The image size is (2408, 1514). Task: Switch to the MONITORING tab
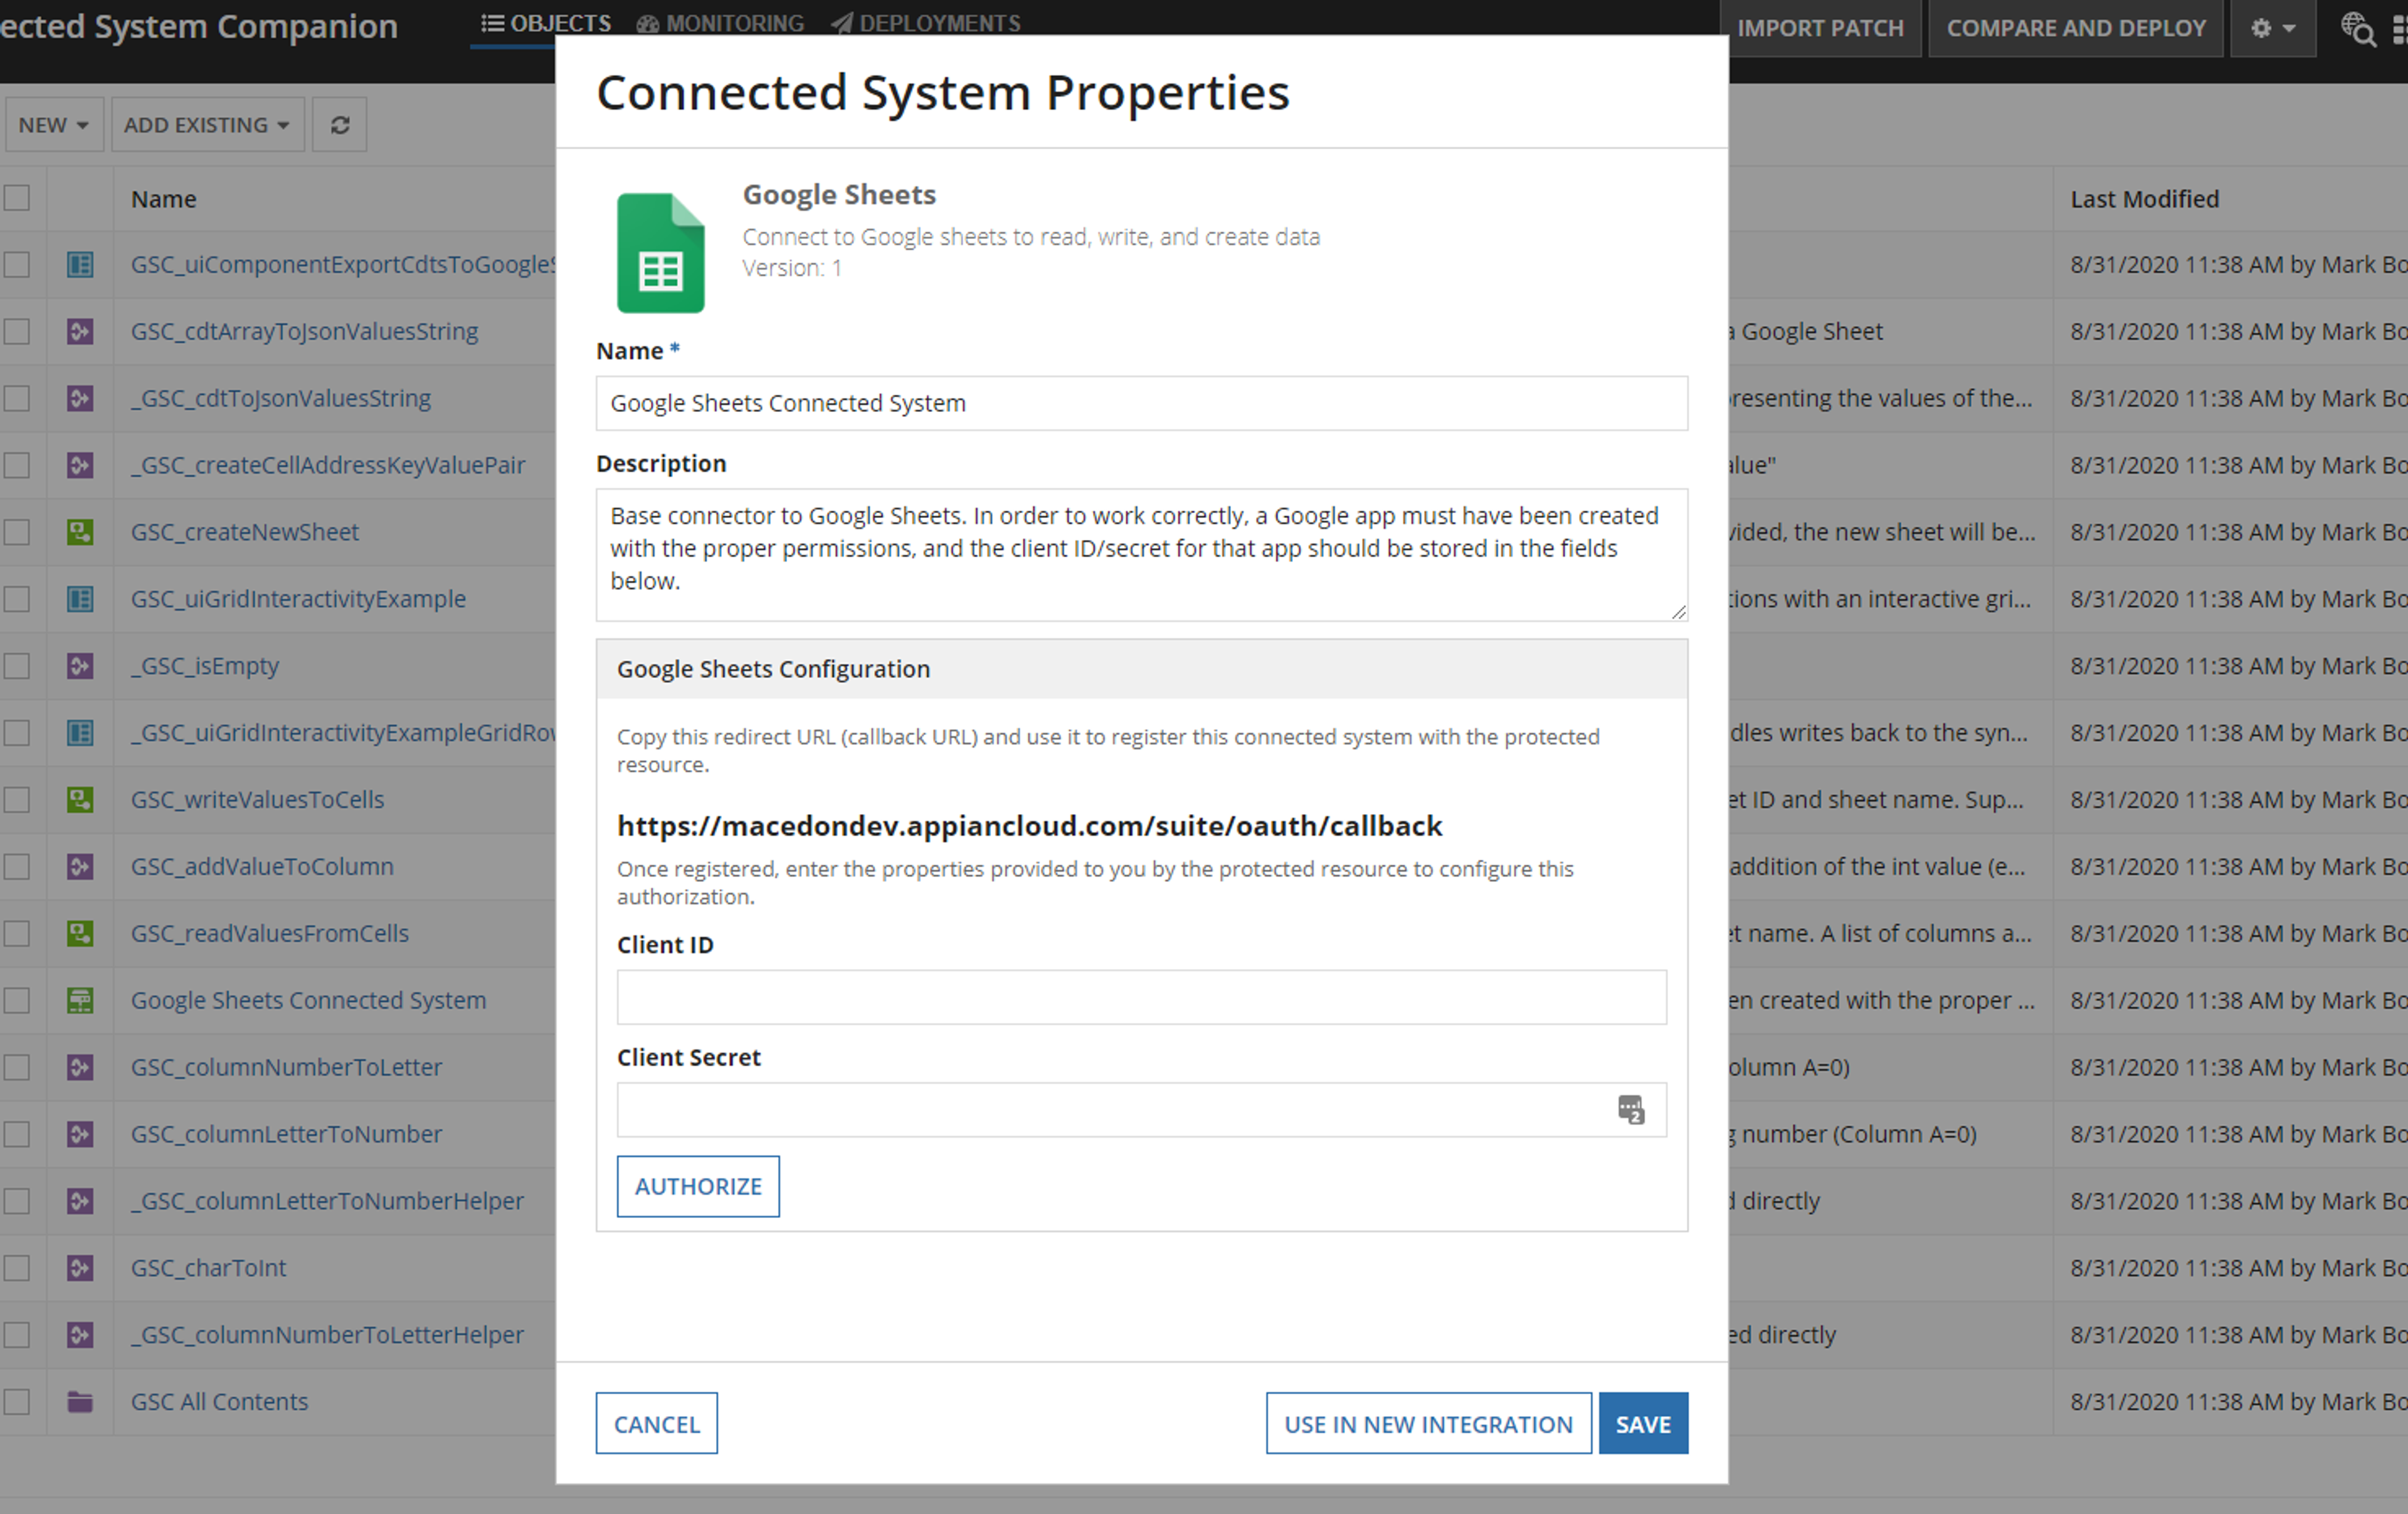coord(721,23)
